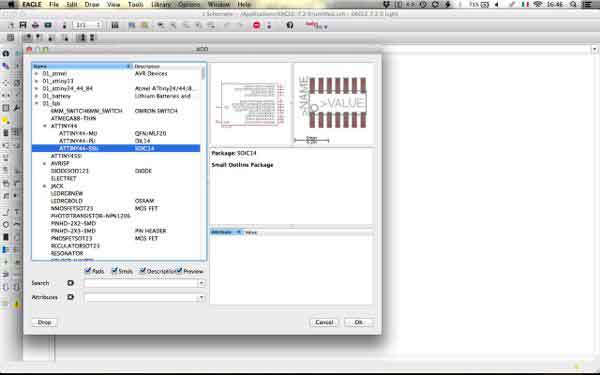Image resolution: width=600 pixels, height=375 pixels.
Task: Collapse the ATTINY44 device node
Action: [x=44, y=126]
